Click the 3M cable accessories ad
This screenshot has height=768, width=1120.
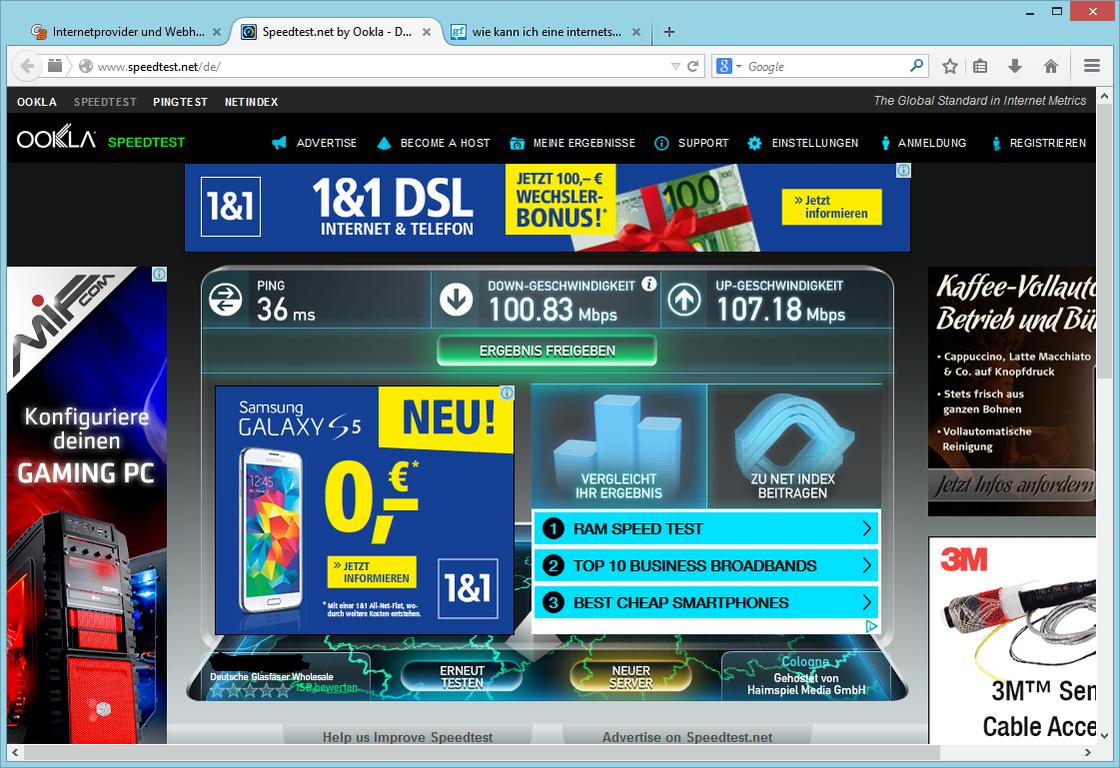[x=1012, y=640]
